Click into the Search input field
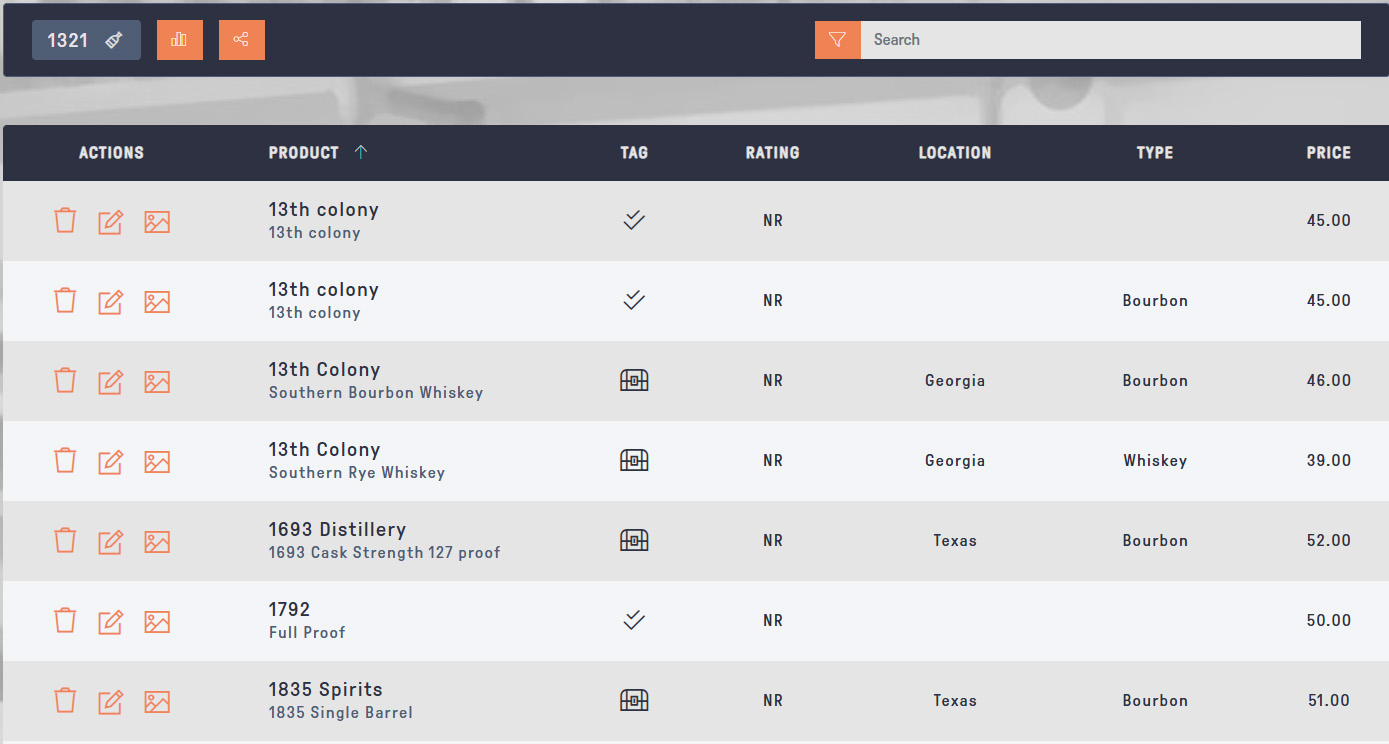1389x744 pixels. tap(1110, 40)
